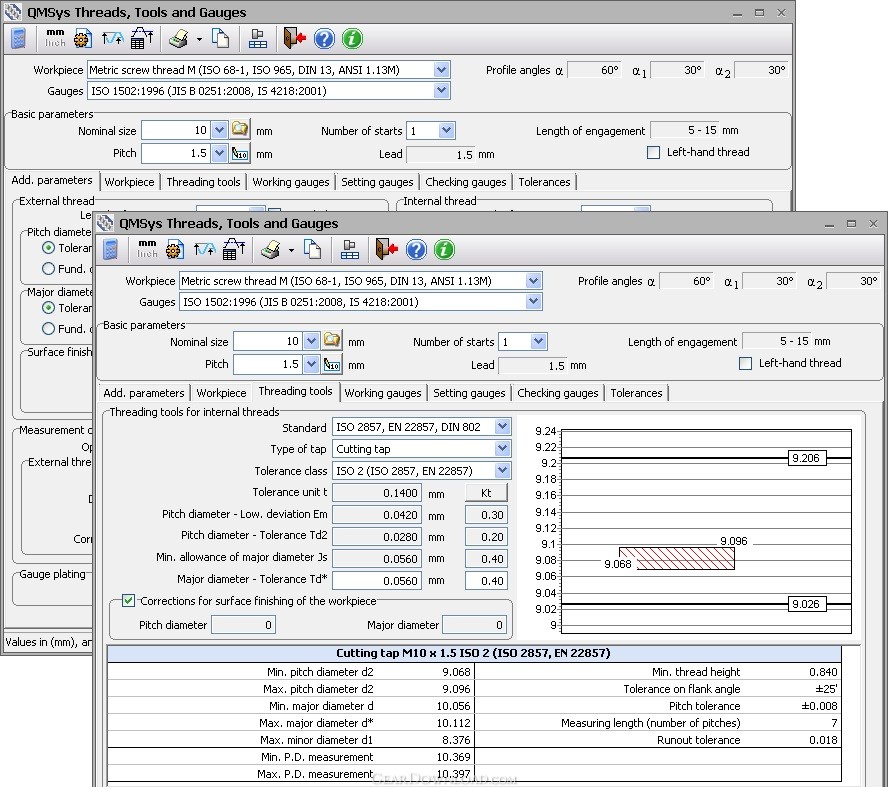
Task: Open the gear settings icon in the back window toolbar
Action: 83,39
